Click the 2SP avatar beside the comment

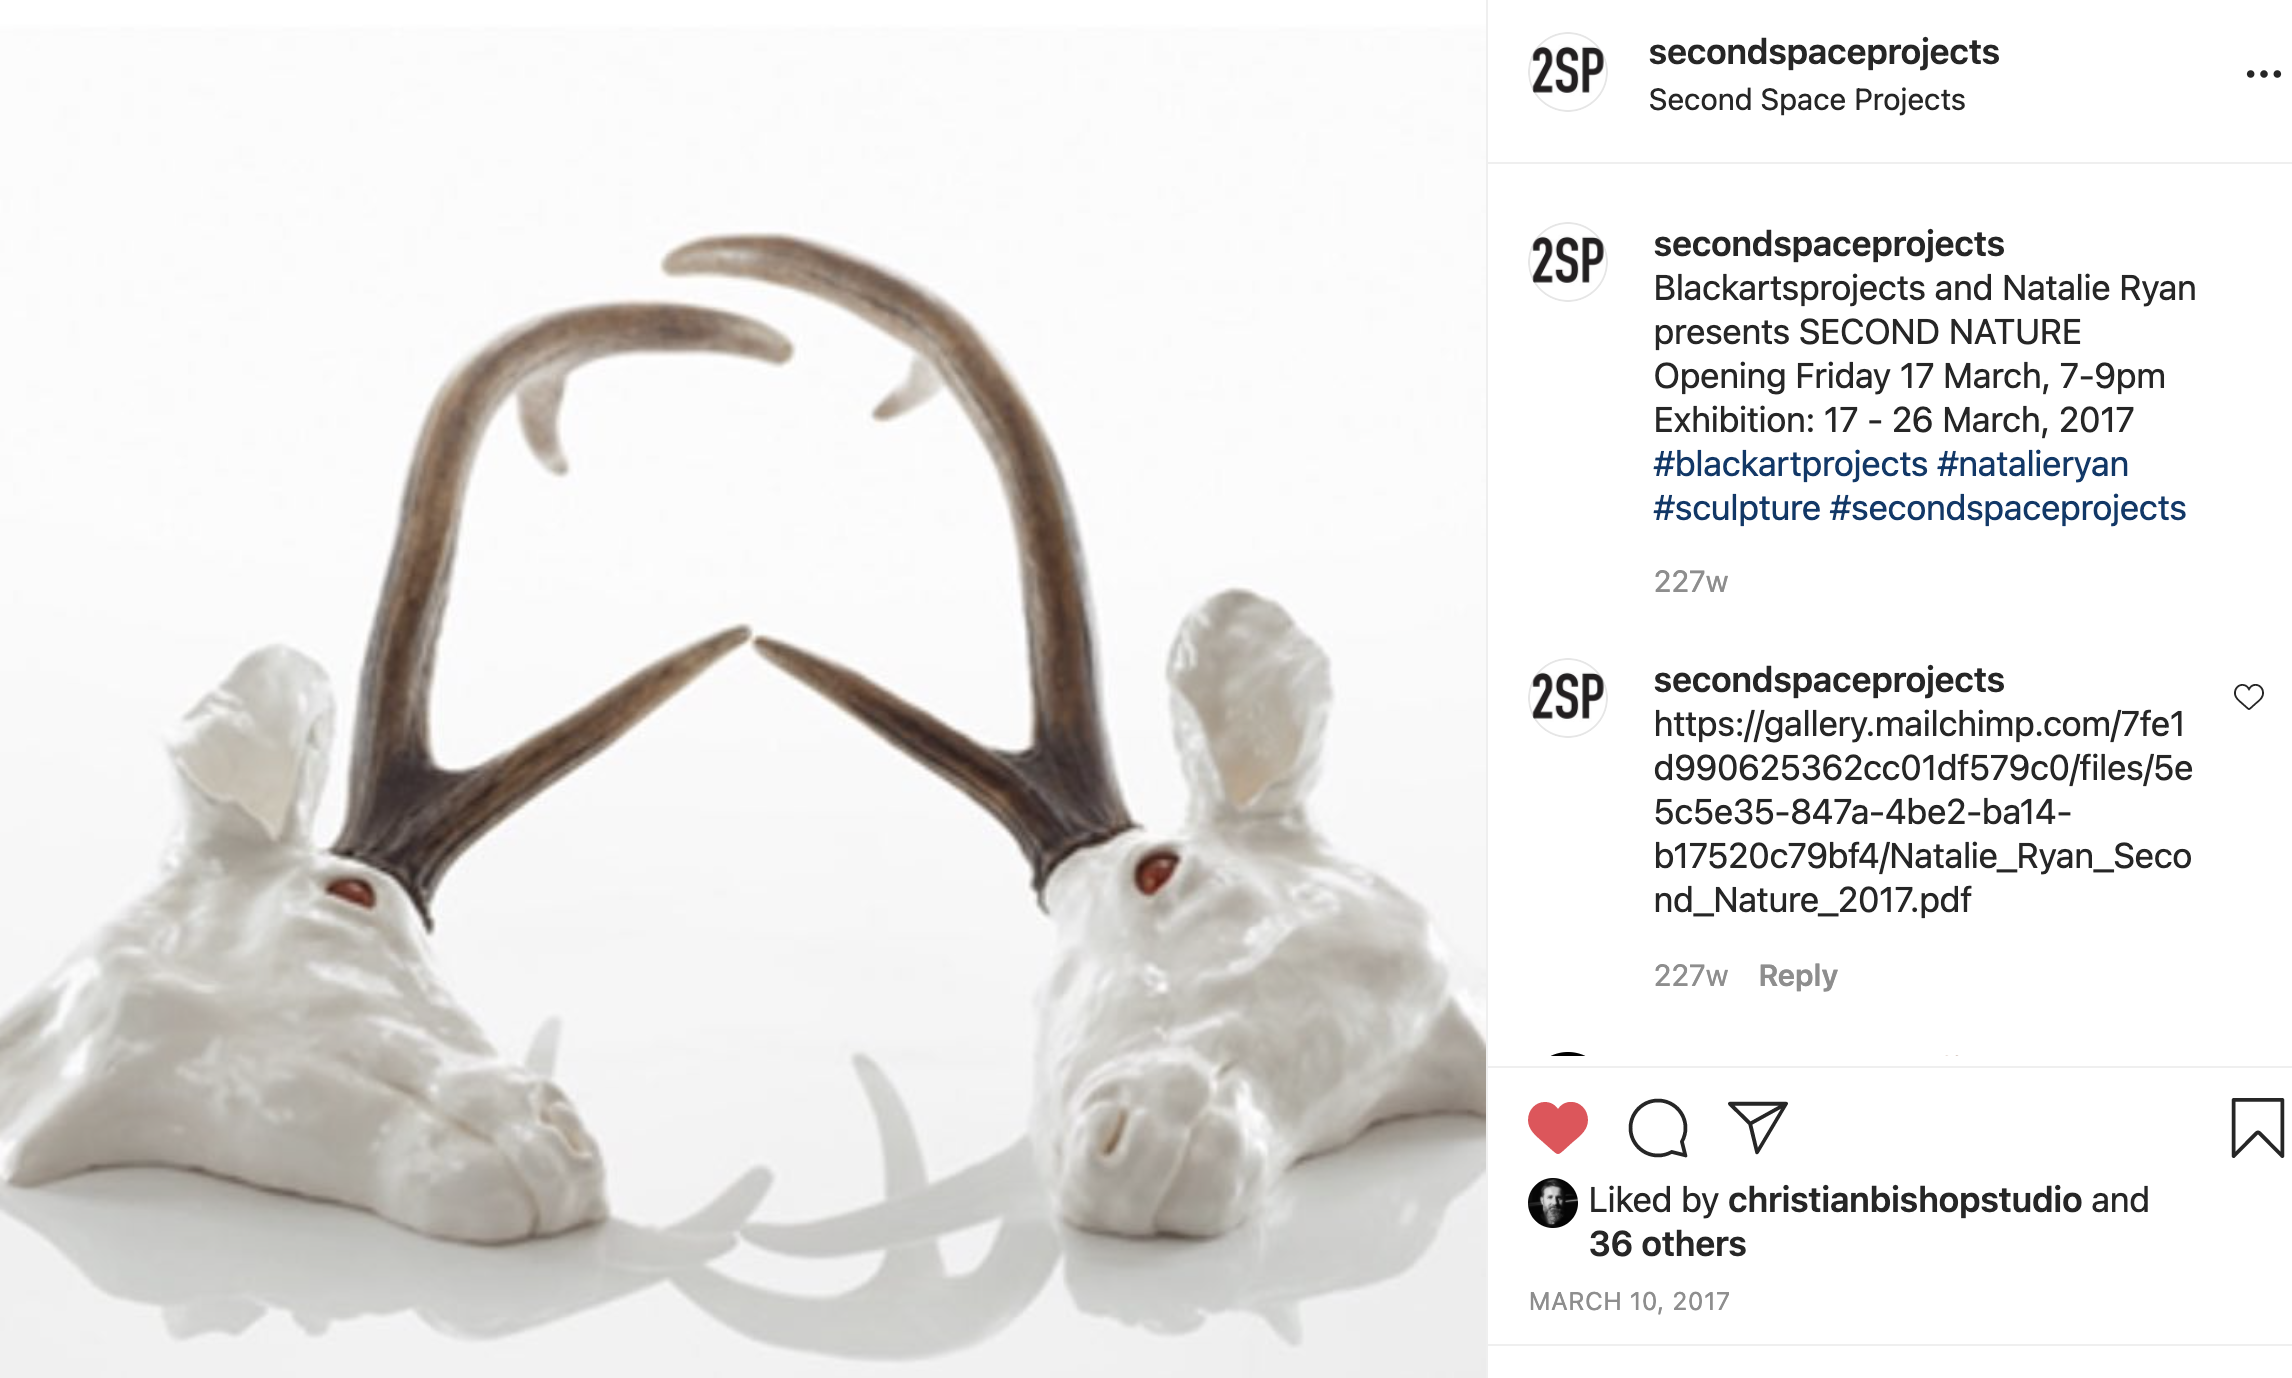coord(1568,698)
